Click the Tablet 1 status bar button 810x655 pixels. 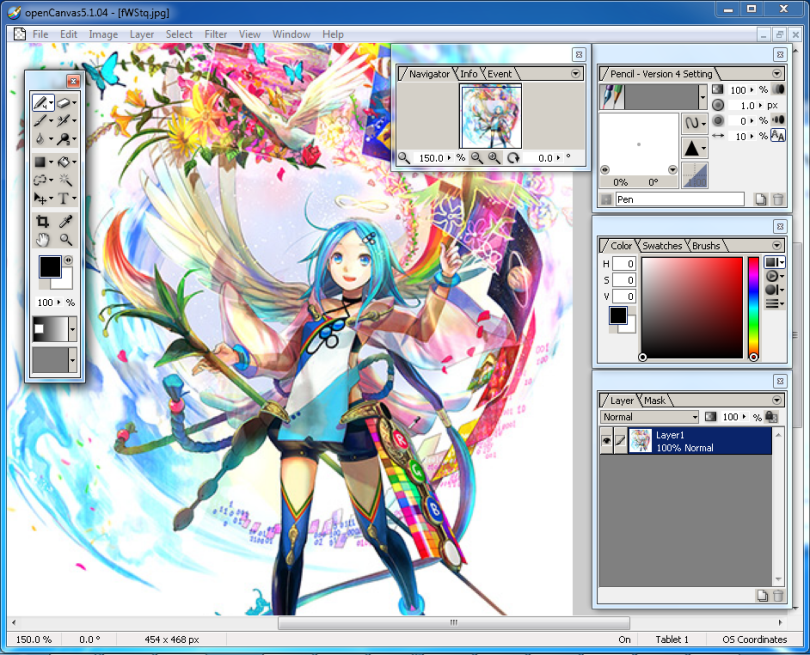pos(672,639)
